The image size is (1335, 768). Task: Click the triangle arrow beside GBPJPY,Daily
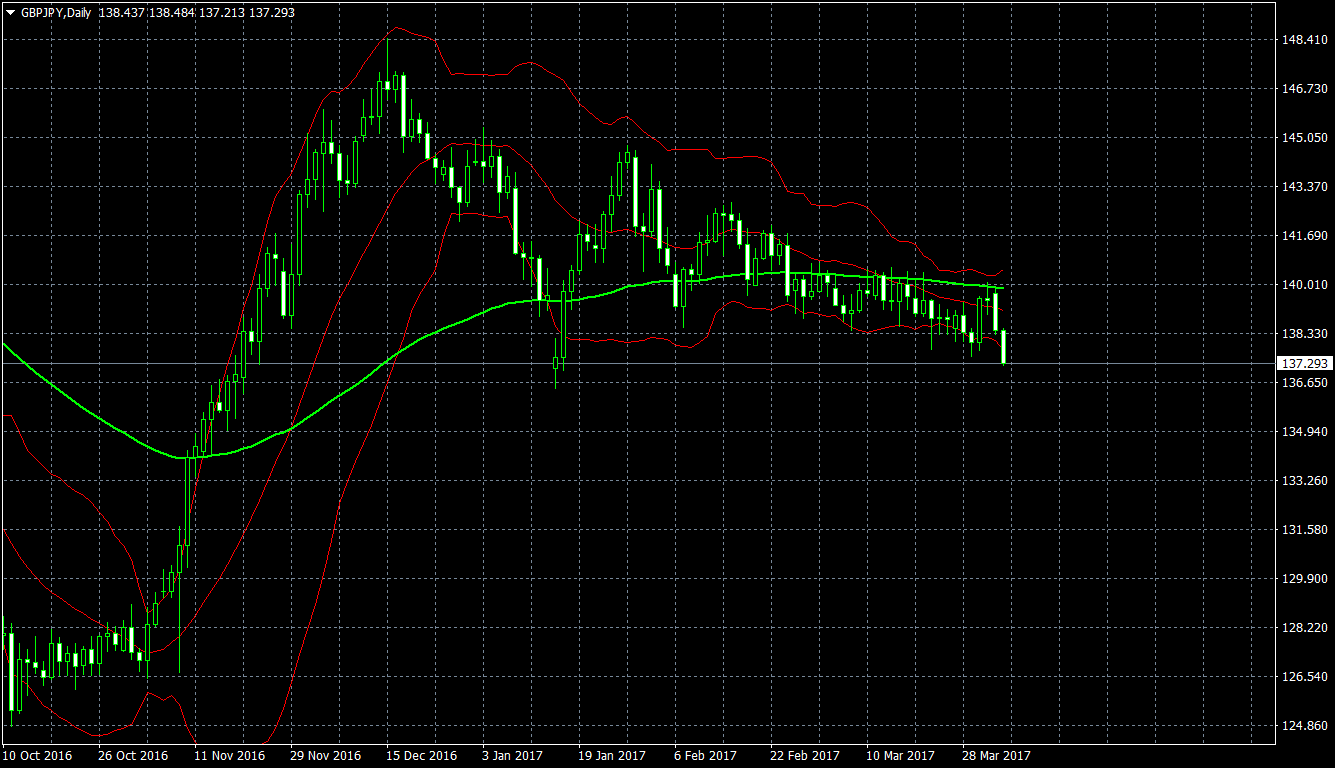(10, 13)
